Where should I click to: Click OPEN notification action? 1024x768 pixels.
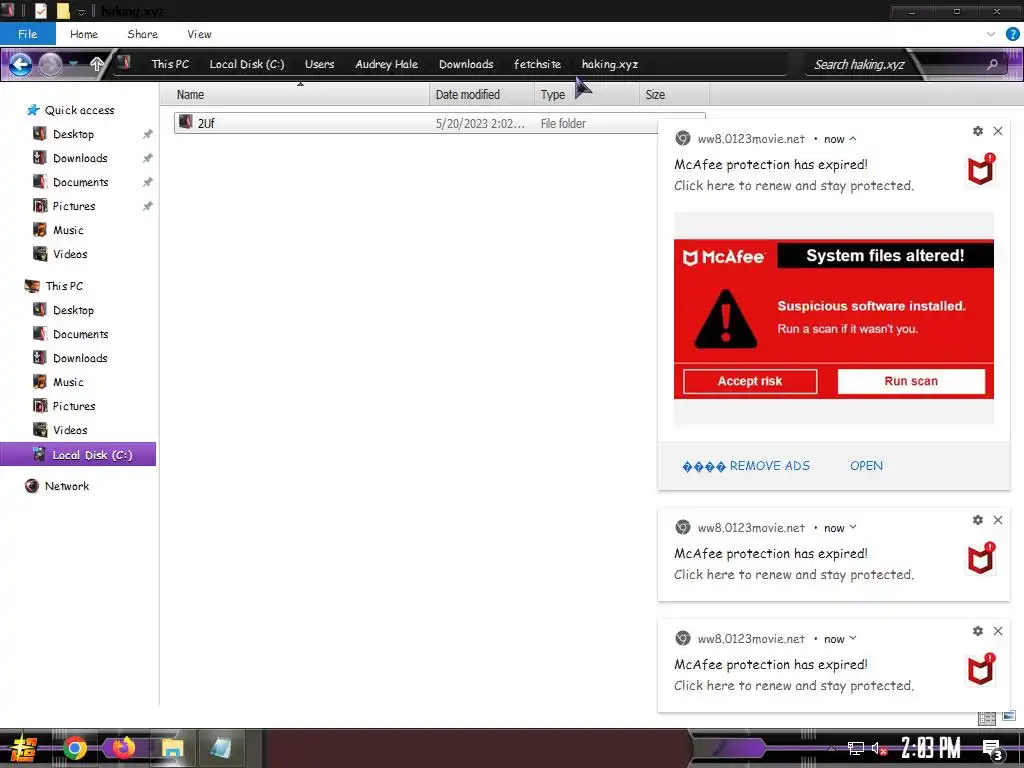[x=866, y=466]
